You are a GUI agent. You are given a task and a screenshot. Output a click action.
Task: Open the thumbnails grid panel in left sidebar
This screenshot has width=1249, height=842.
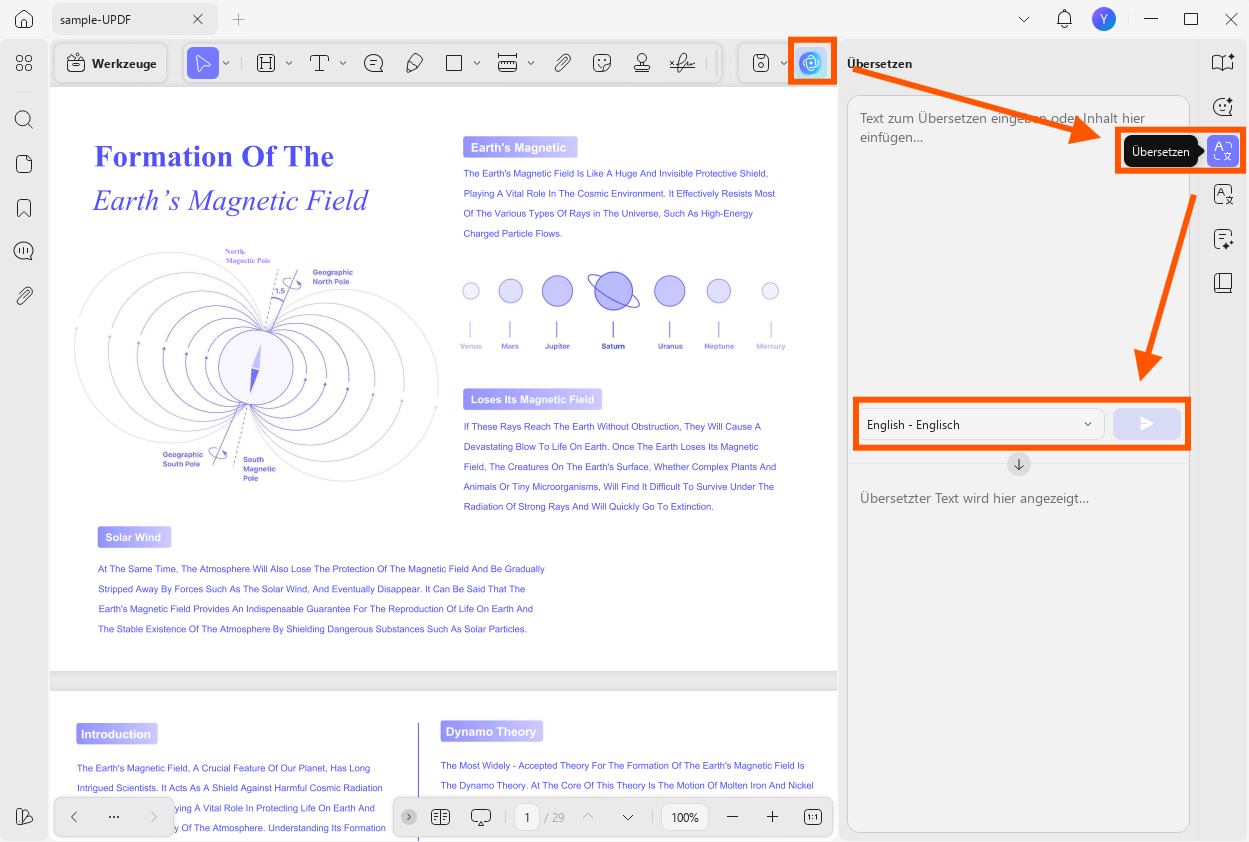click(x=24, y=63)
